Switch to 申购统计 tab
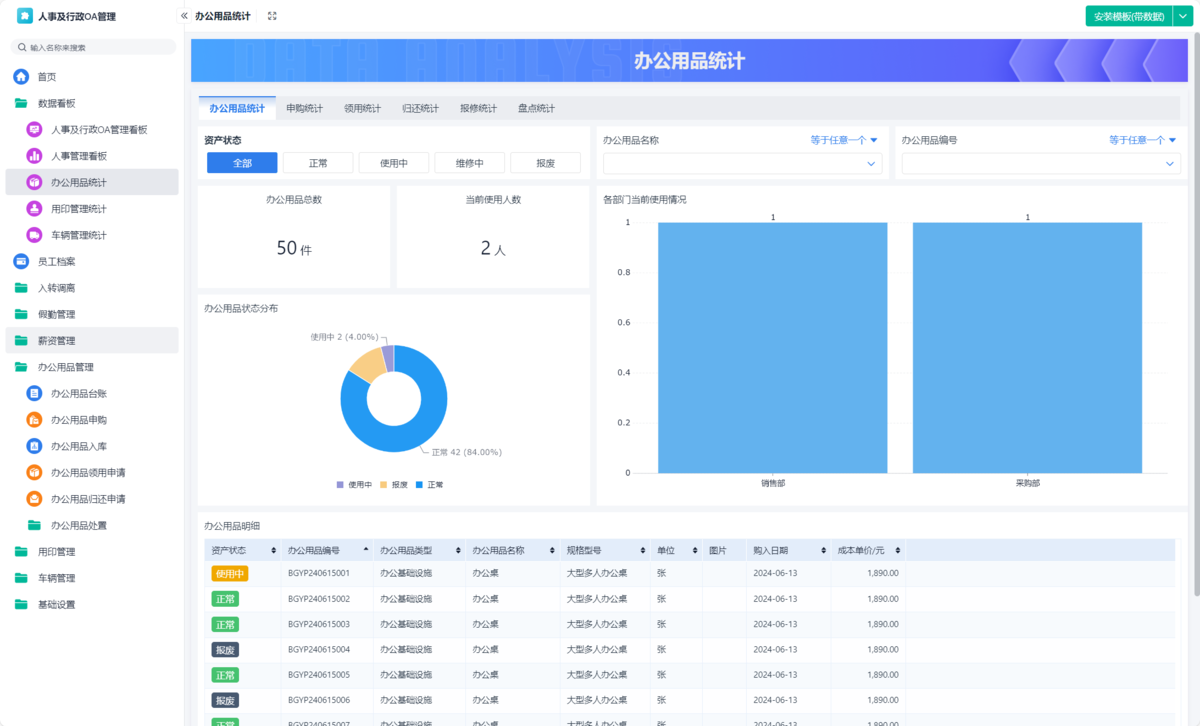The height and width of the screenshot is (726, 1200). [x=304, y=108]
